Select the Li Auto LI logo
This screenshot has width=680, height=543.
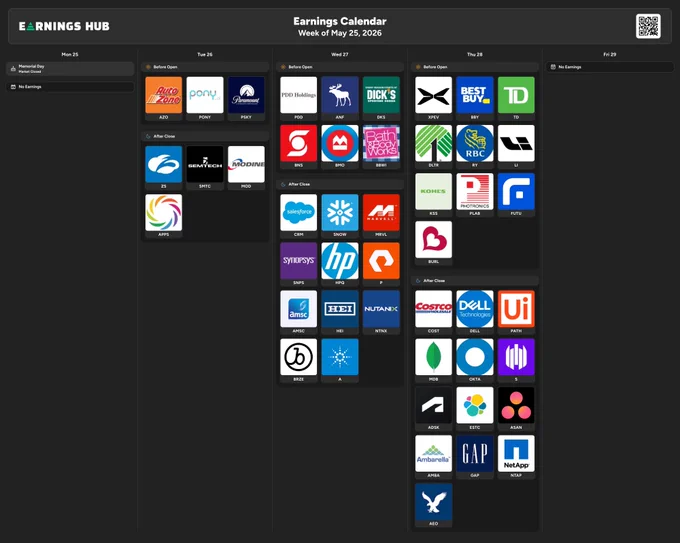(516, 143)
